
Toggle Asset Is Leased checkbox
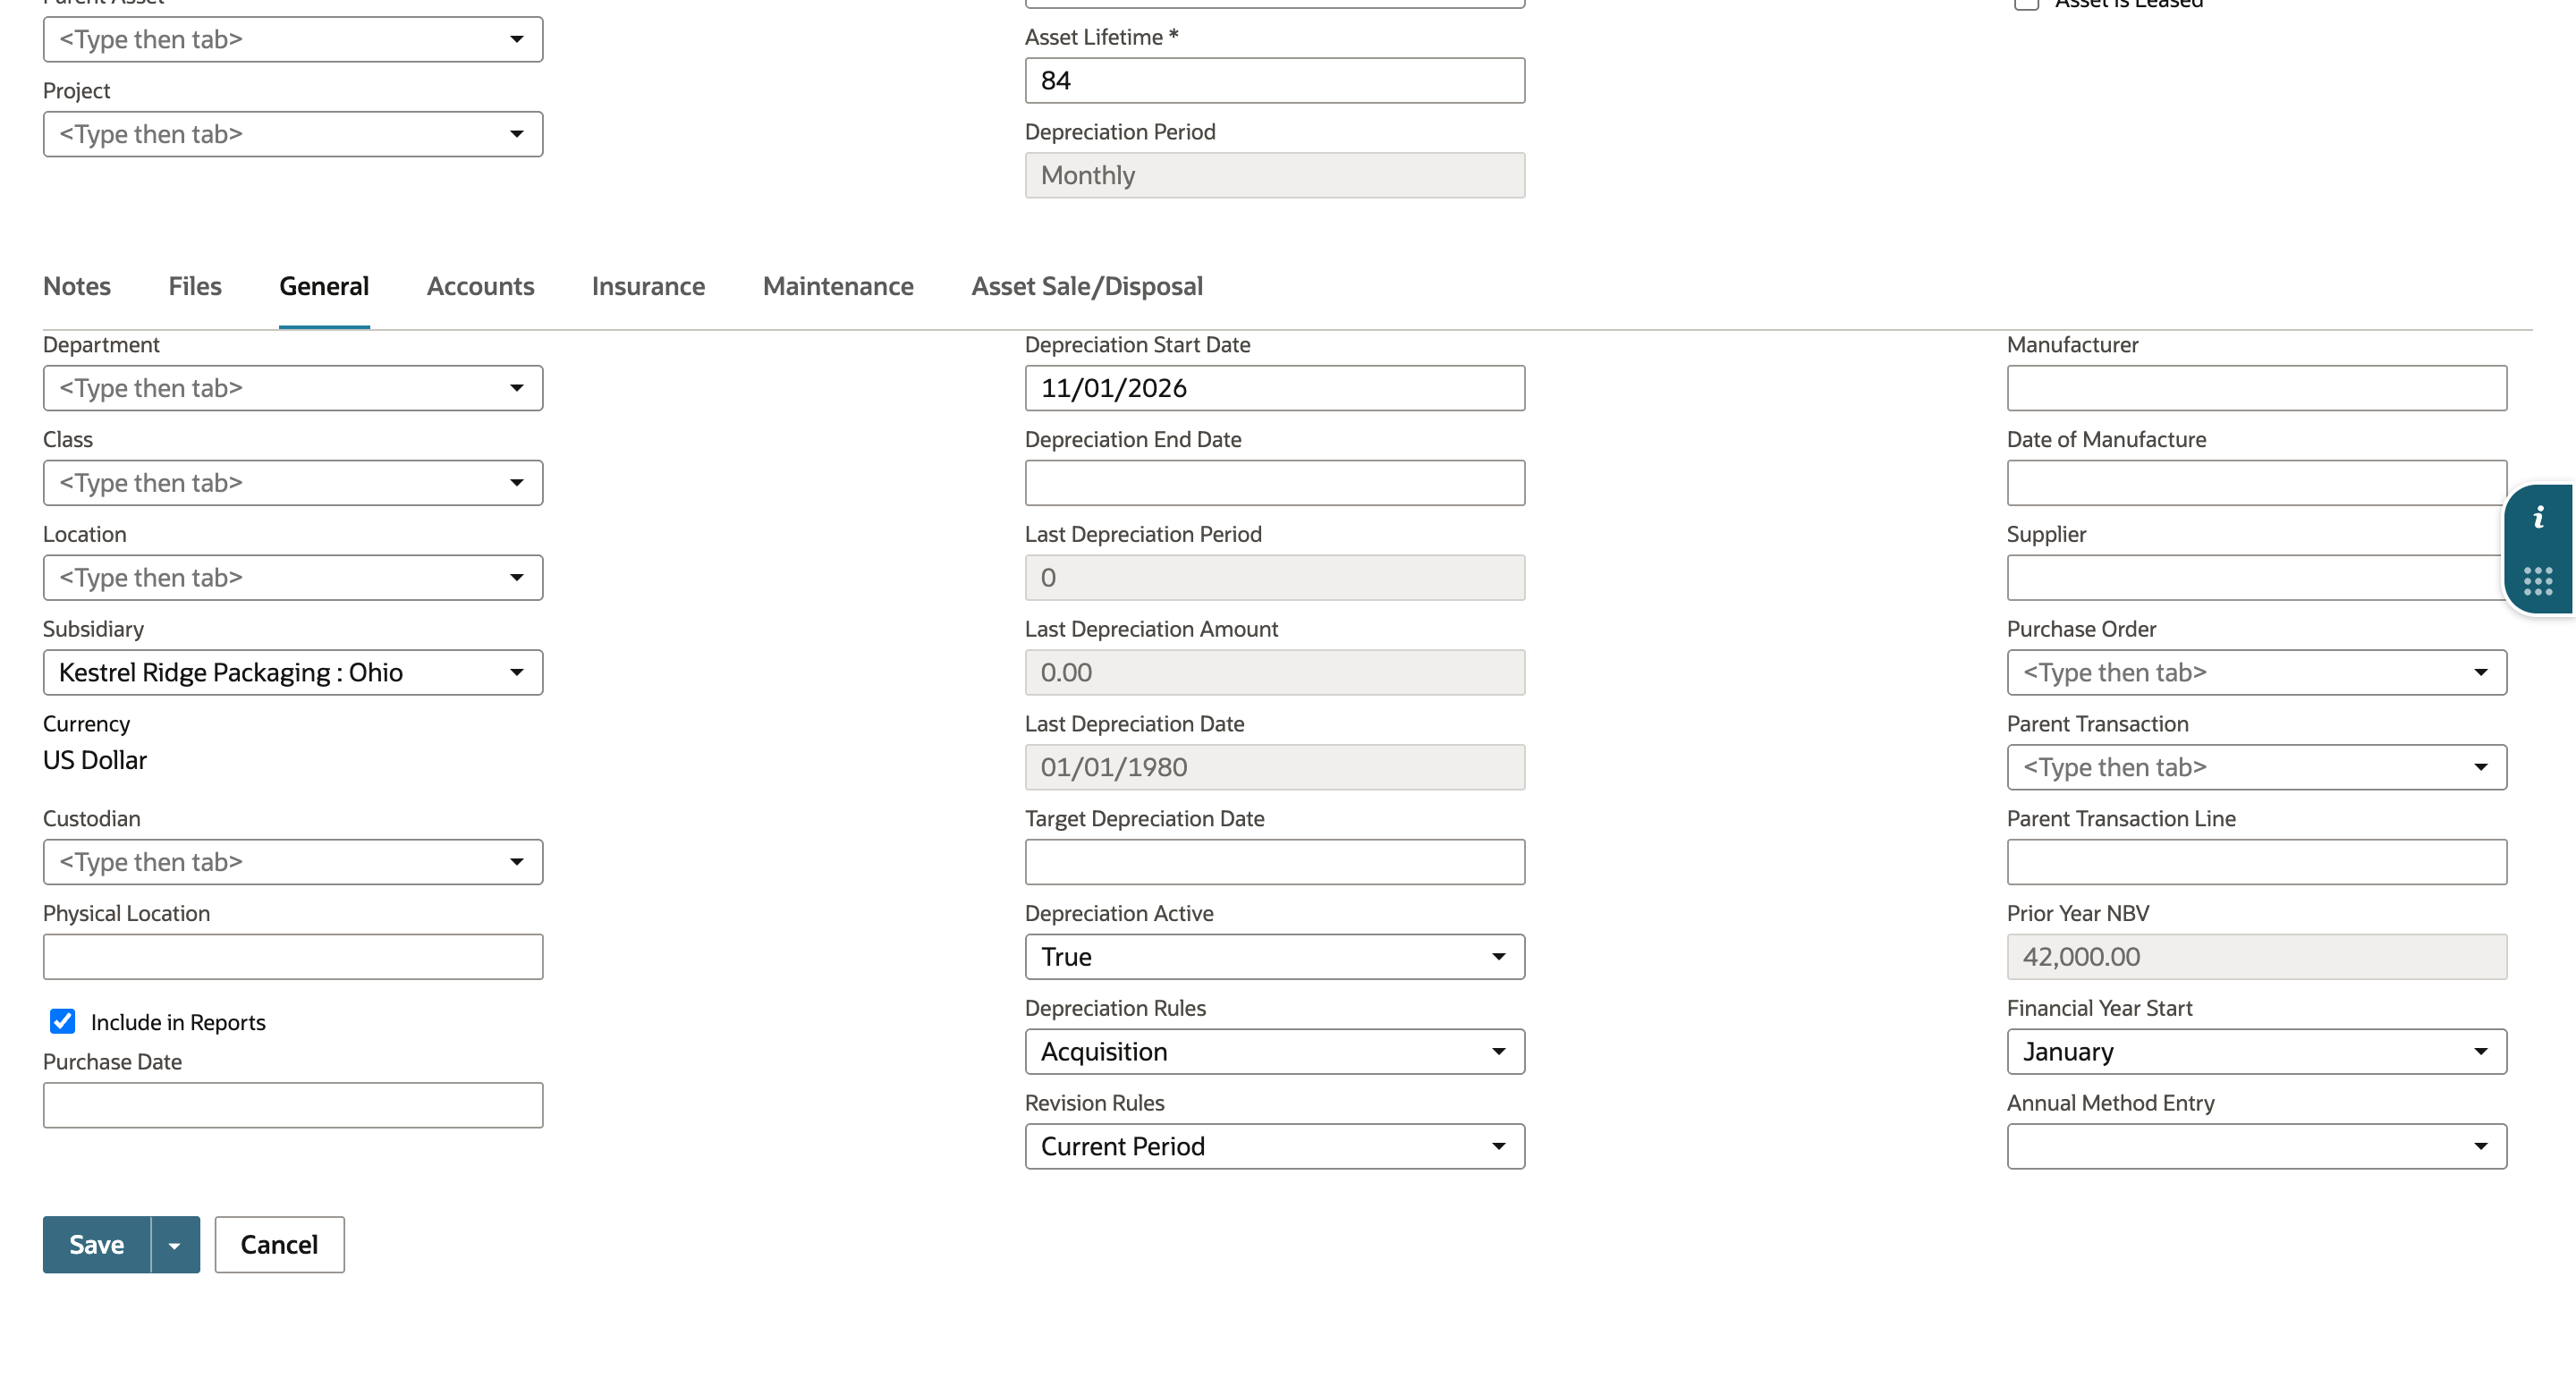click(2026, 3)
